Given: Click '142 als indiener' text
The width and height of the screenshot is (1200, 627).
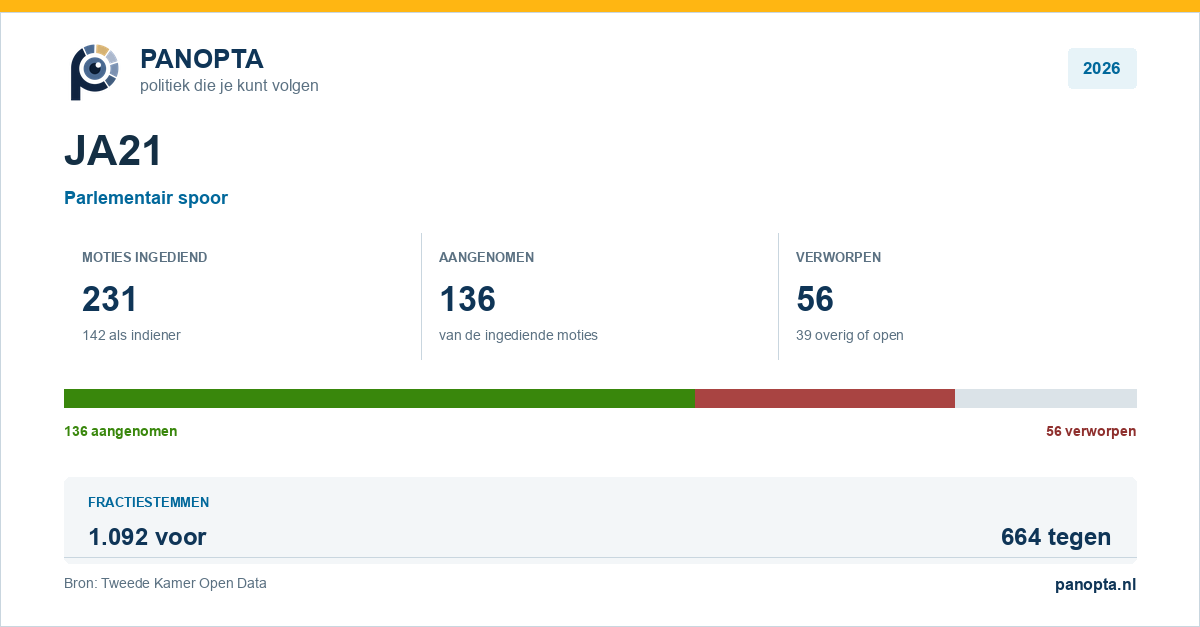Looking at the screenshot, I should 131,335.
